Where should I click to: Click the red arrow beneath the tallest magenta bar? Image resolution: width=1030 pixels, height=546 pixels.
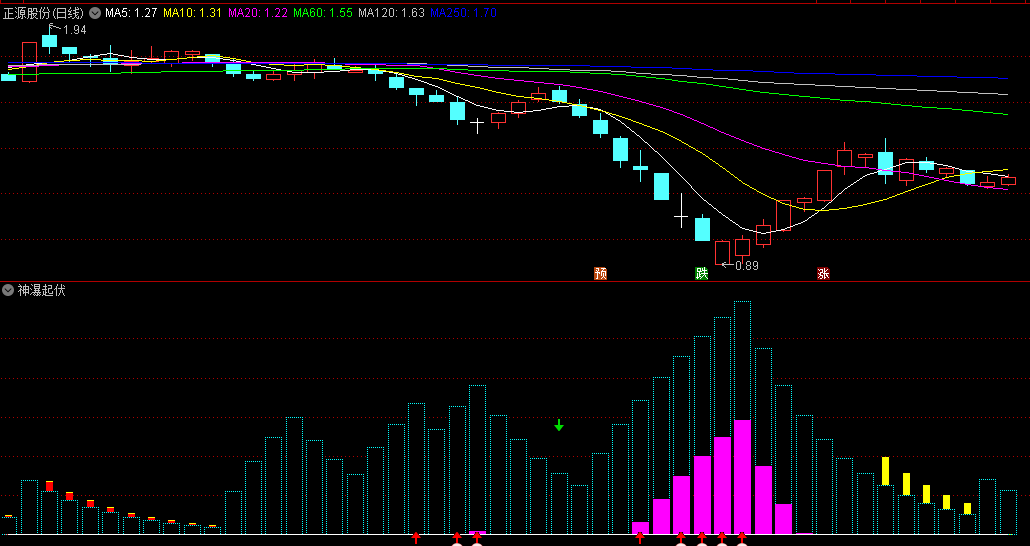[742, 538]
